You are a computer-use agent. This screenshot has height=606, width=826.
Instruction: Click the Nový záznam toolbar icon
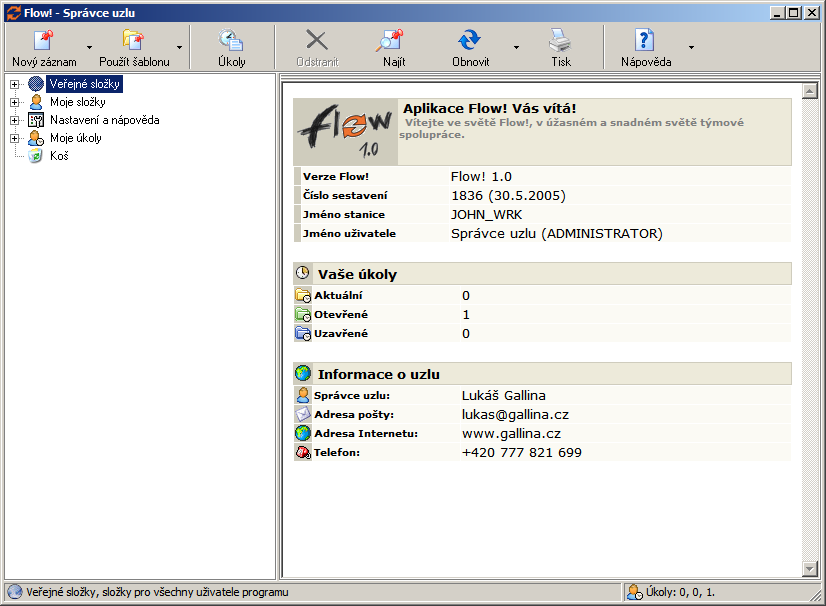click(43, 41)
